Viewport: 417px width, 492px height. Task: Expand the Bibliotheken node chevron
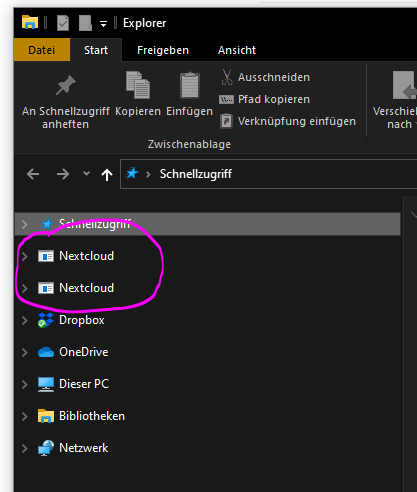[x=25, y=416]
